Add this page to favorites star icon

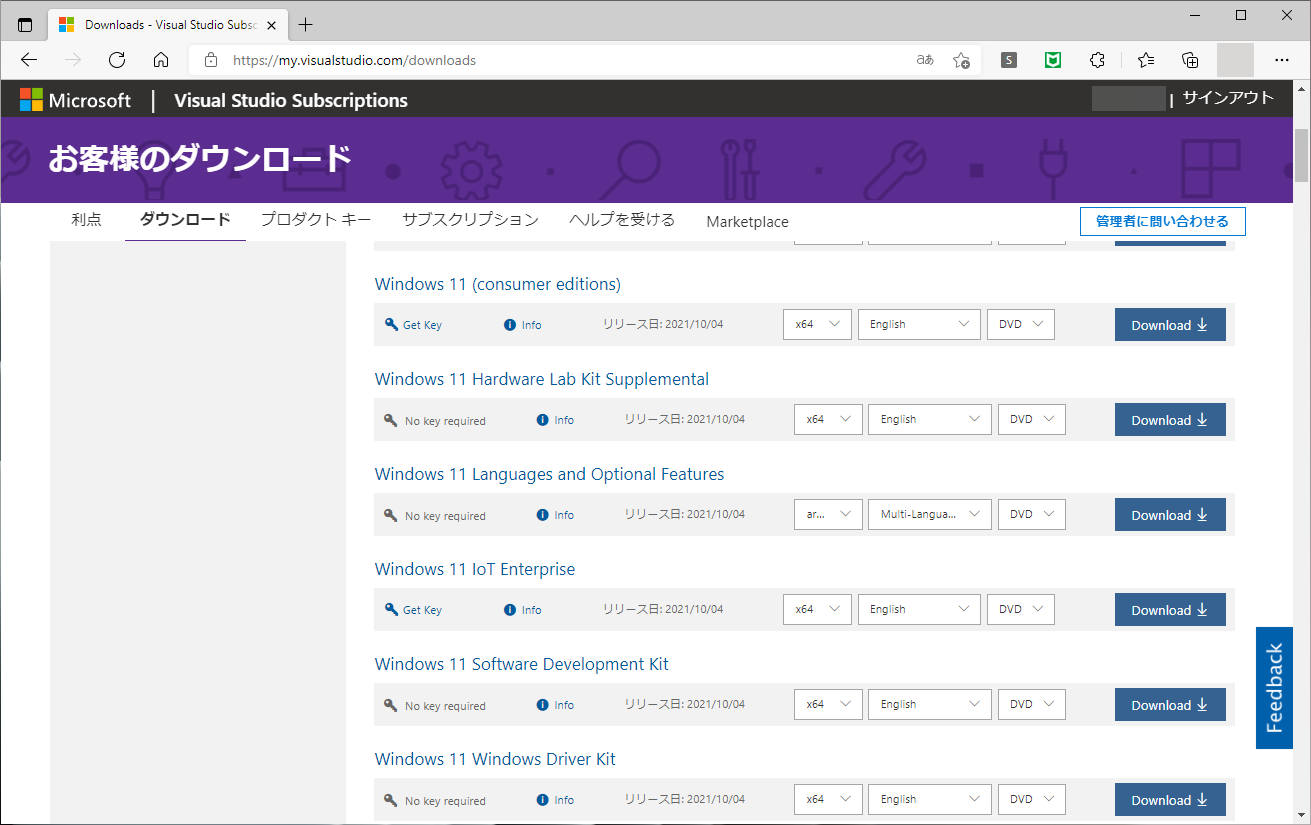[x=961, y=60]
